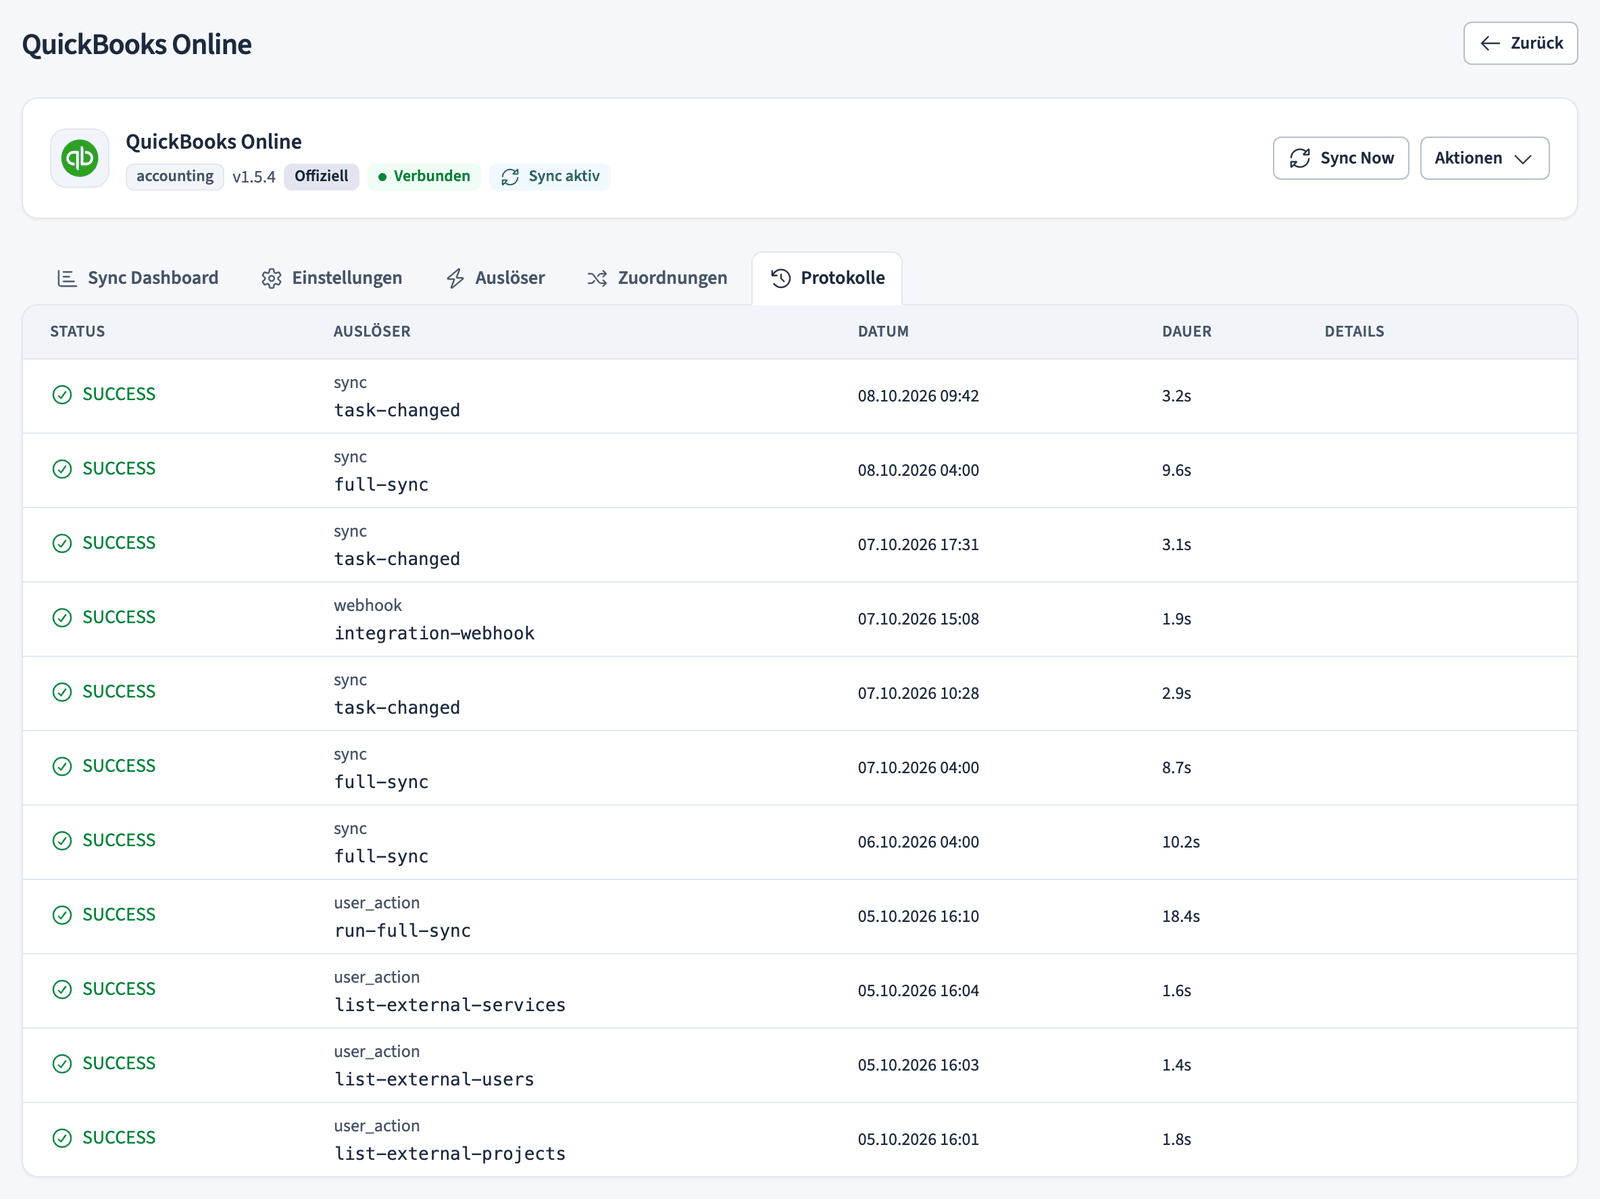Click the DATUM column header
The width and height of the screenshot is (1600, 1199).
tap(883, 331)
